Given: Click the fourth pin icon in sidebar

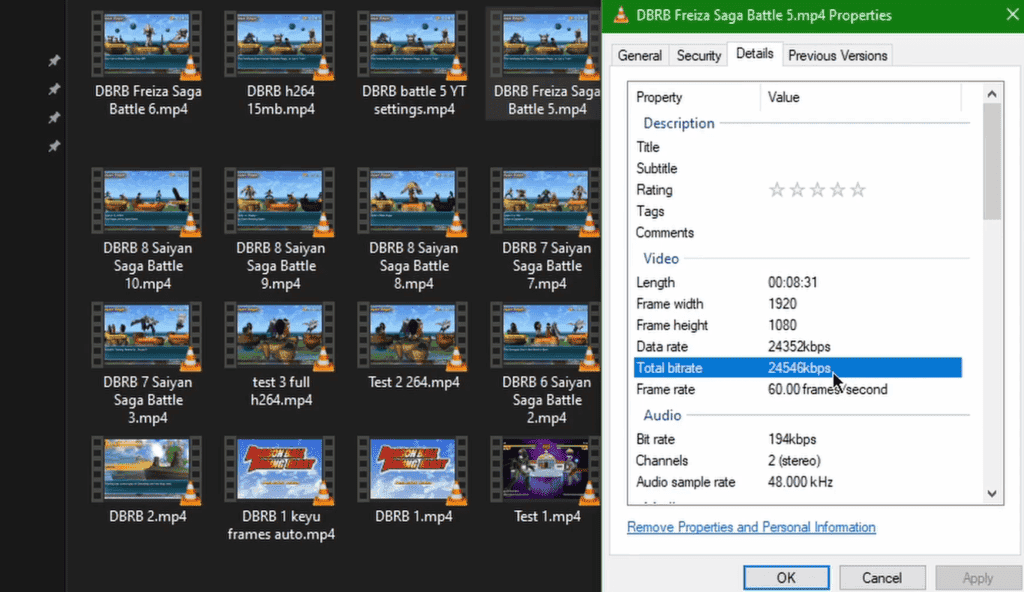Looking at the screenshot, I should (x=54, y=146).
